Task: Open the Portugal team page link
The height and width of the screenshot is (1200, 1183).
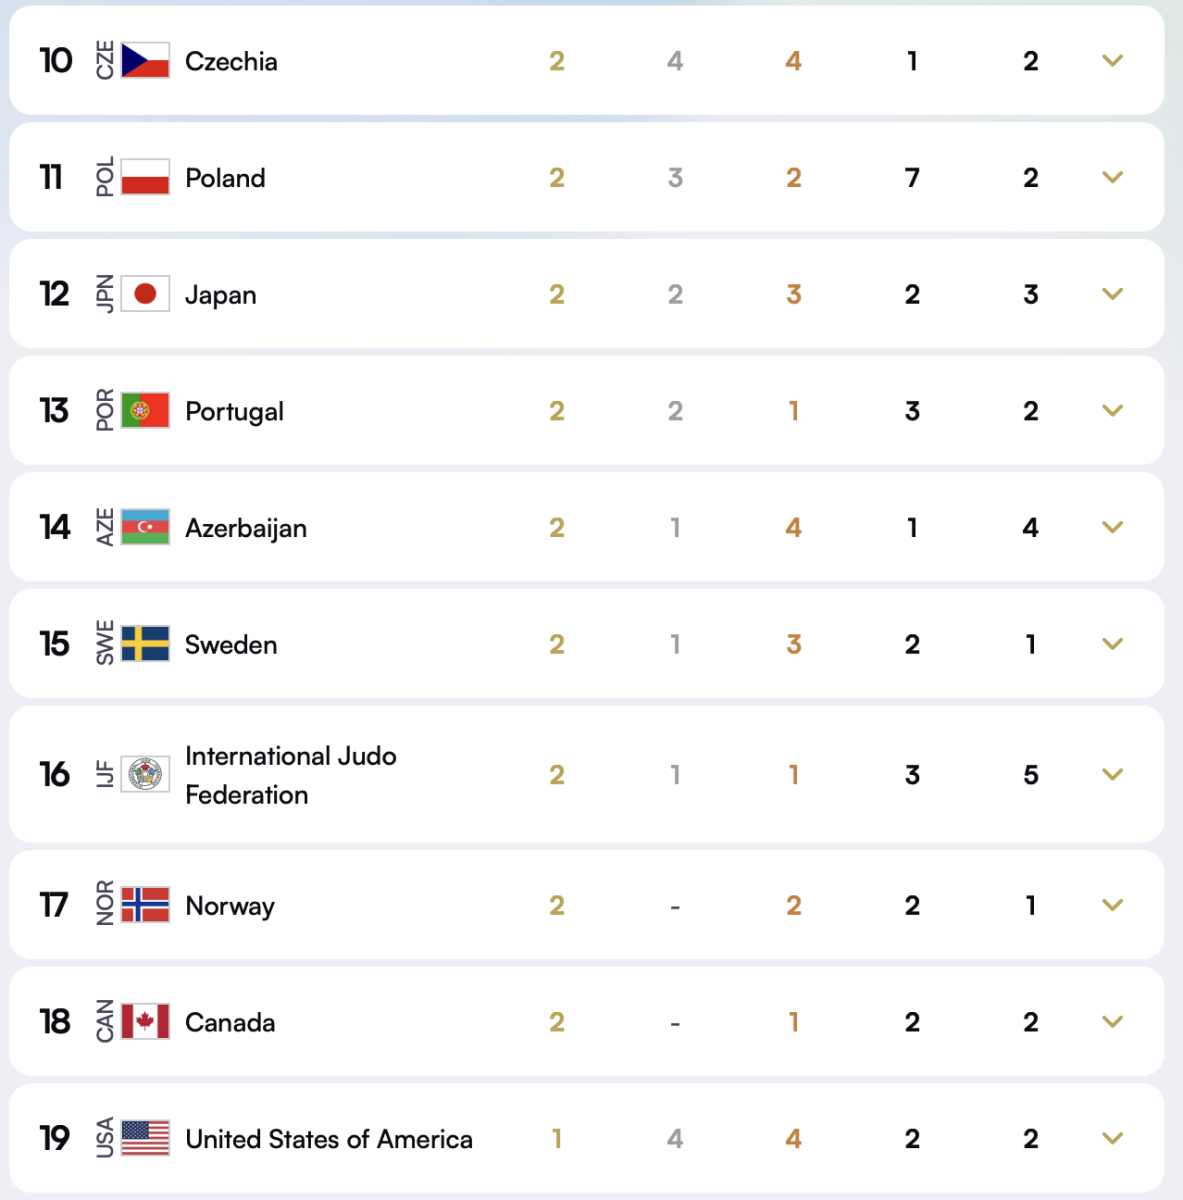Action: click(x=234, y=410)
